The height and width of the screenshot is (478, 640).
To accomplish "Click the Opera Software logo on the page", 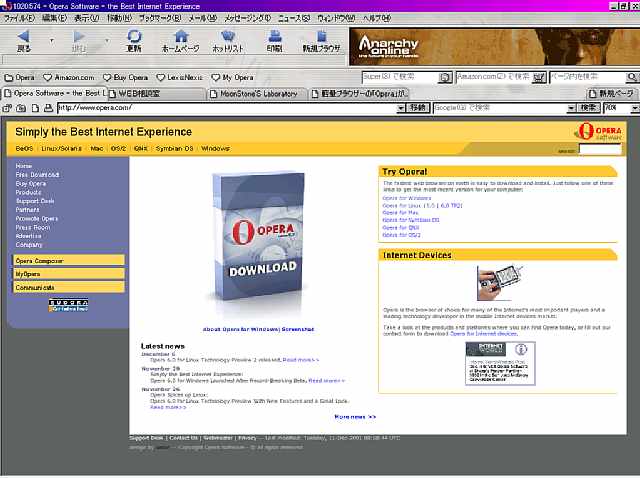I will point(598,132).
